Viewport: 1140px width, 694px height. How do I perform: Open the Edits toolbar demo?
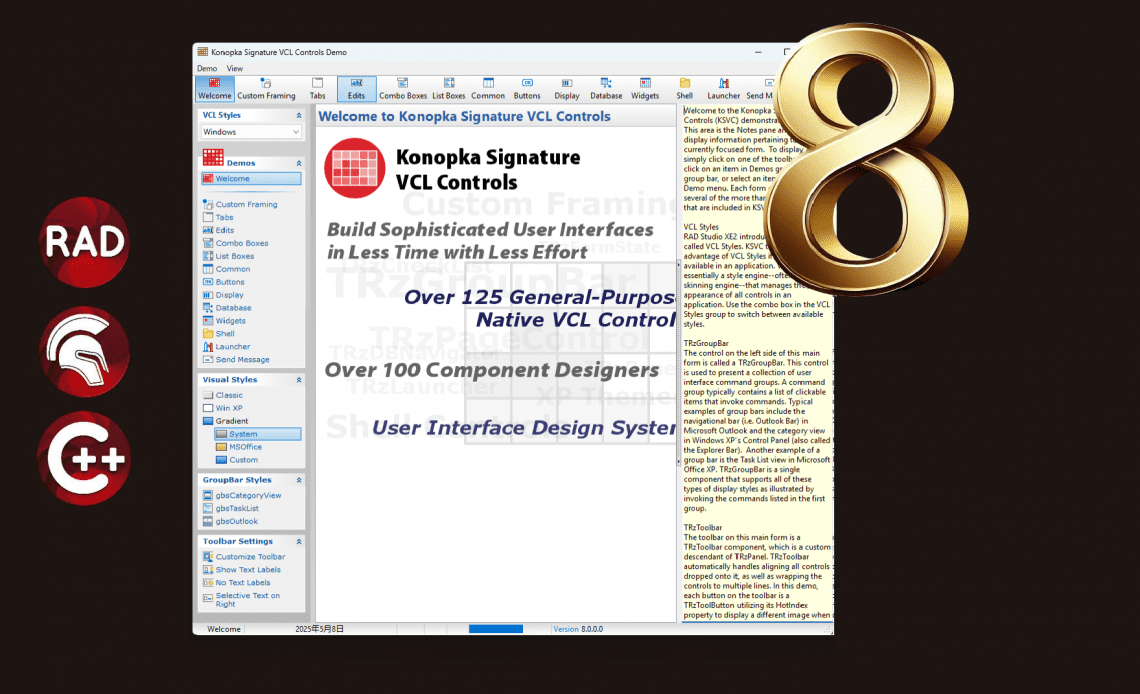coord(356,89)
